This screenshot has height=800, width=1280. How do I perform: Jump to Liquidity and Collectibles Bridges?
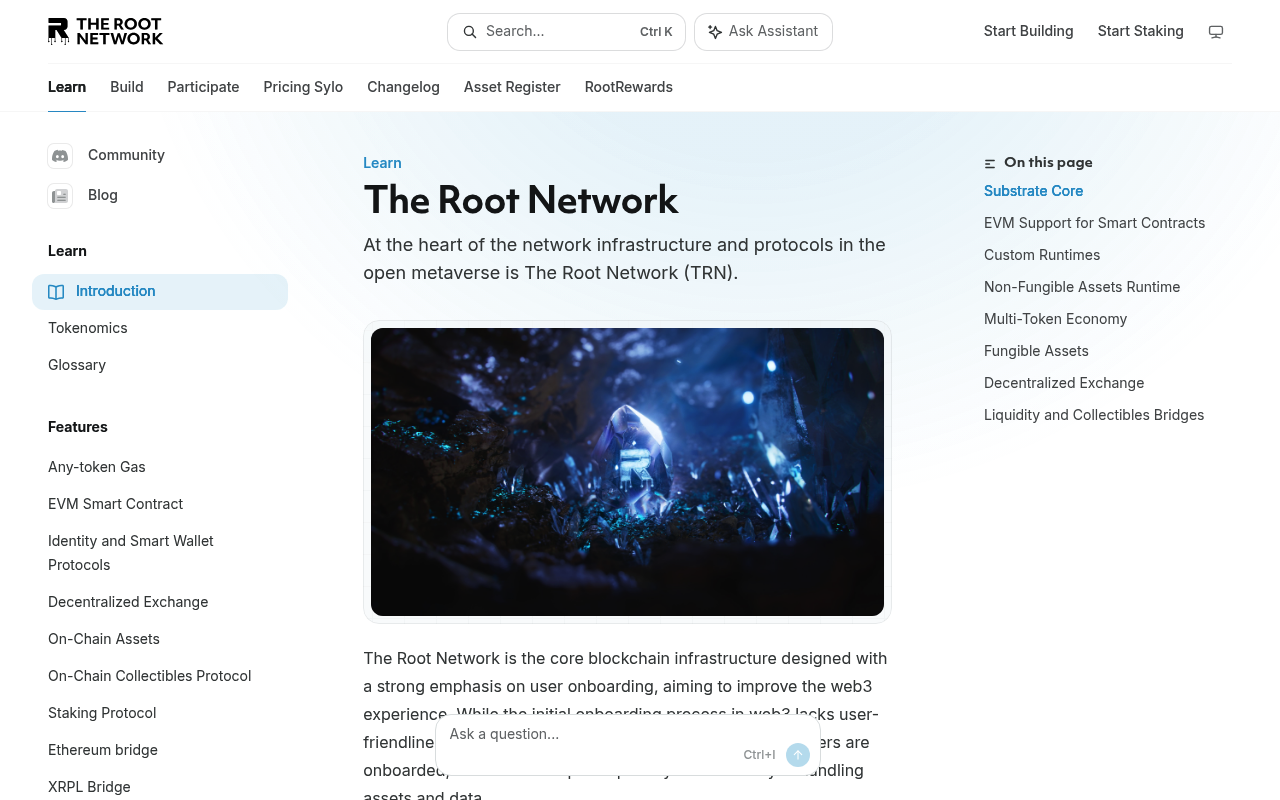point(1094,415)
